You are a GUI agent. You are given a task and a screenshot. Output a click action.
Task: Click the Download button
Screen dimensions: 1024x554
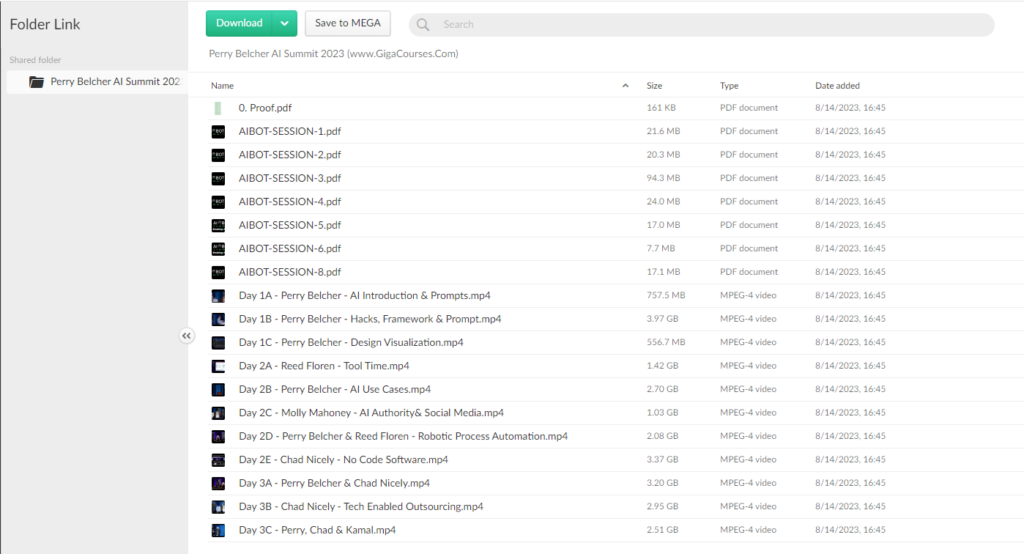[239, 24]
